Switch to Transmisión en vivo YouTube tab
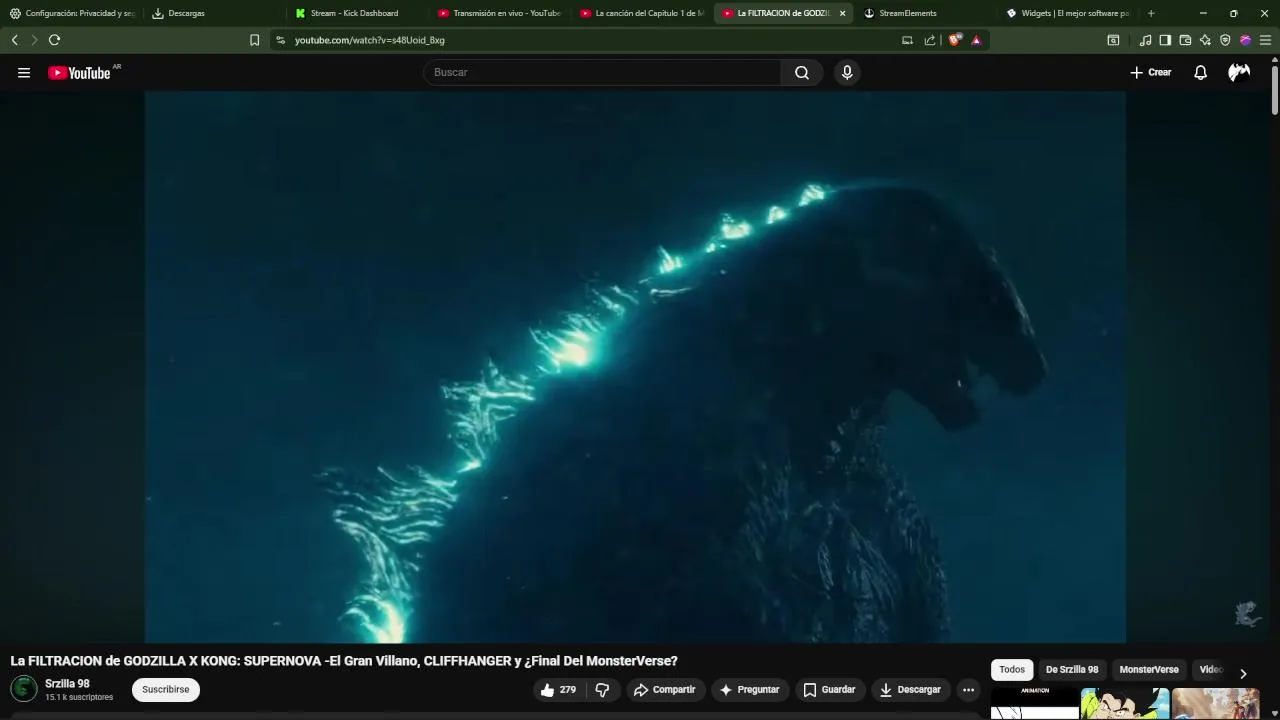This screenshot has width=1280, height=720. click(x=501, y=13)
